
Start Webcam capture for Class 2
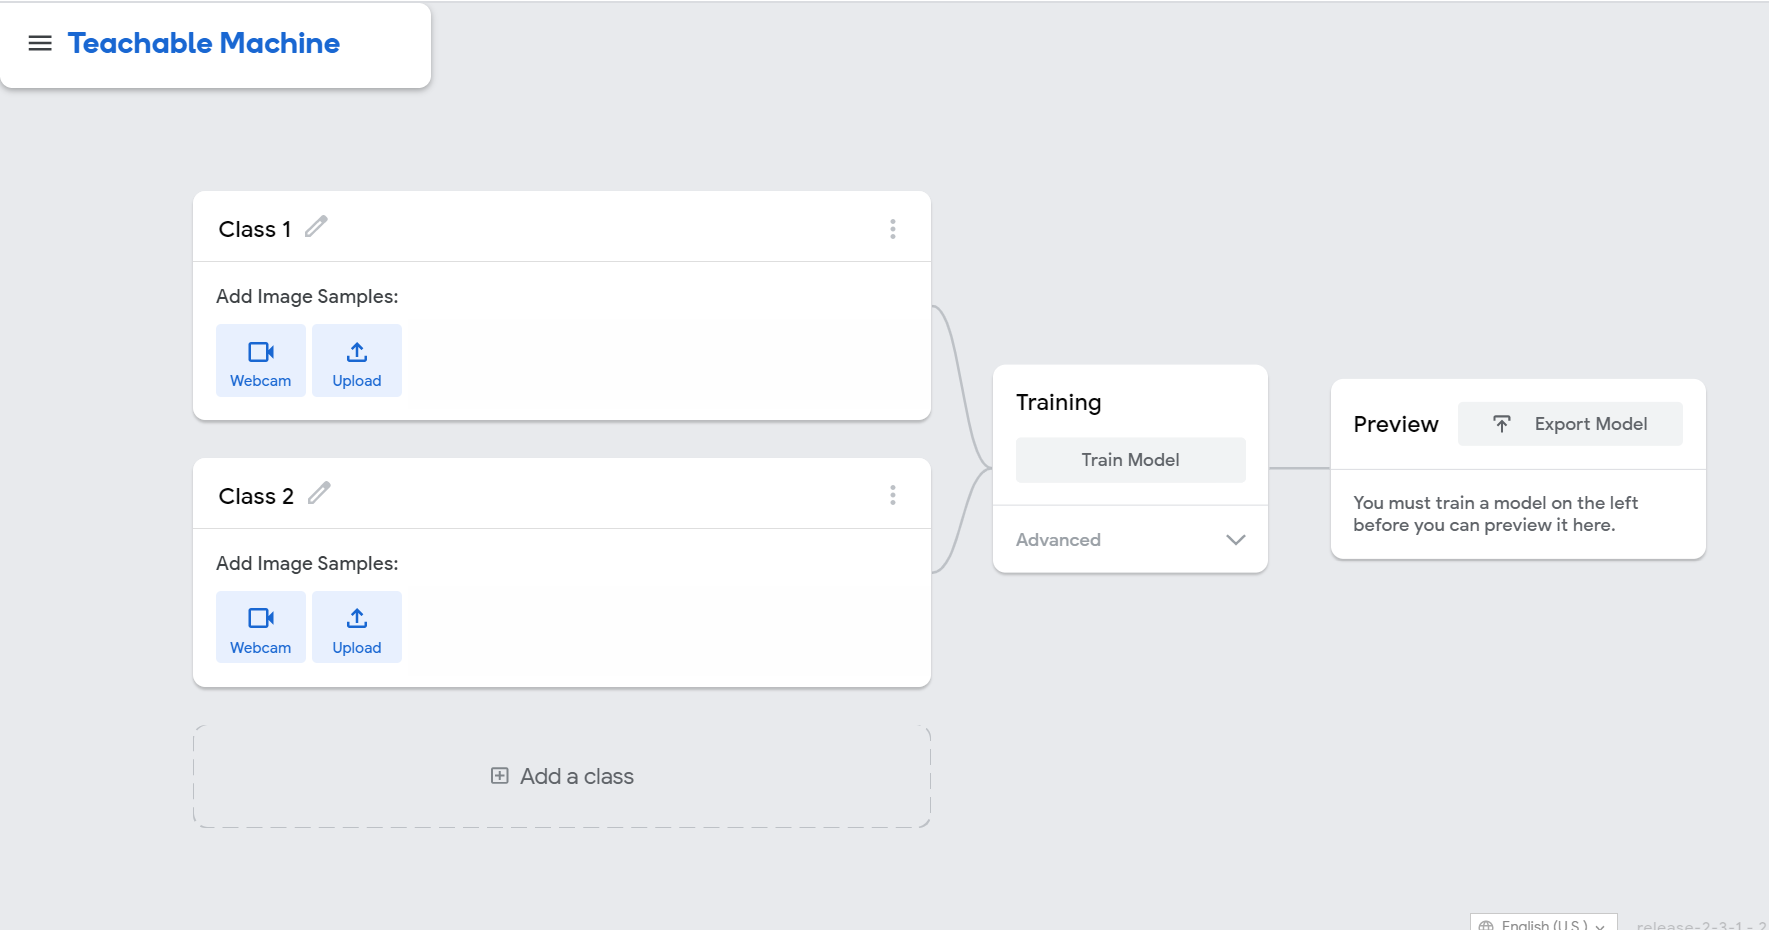261,627
